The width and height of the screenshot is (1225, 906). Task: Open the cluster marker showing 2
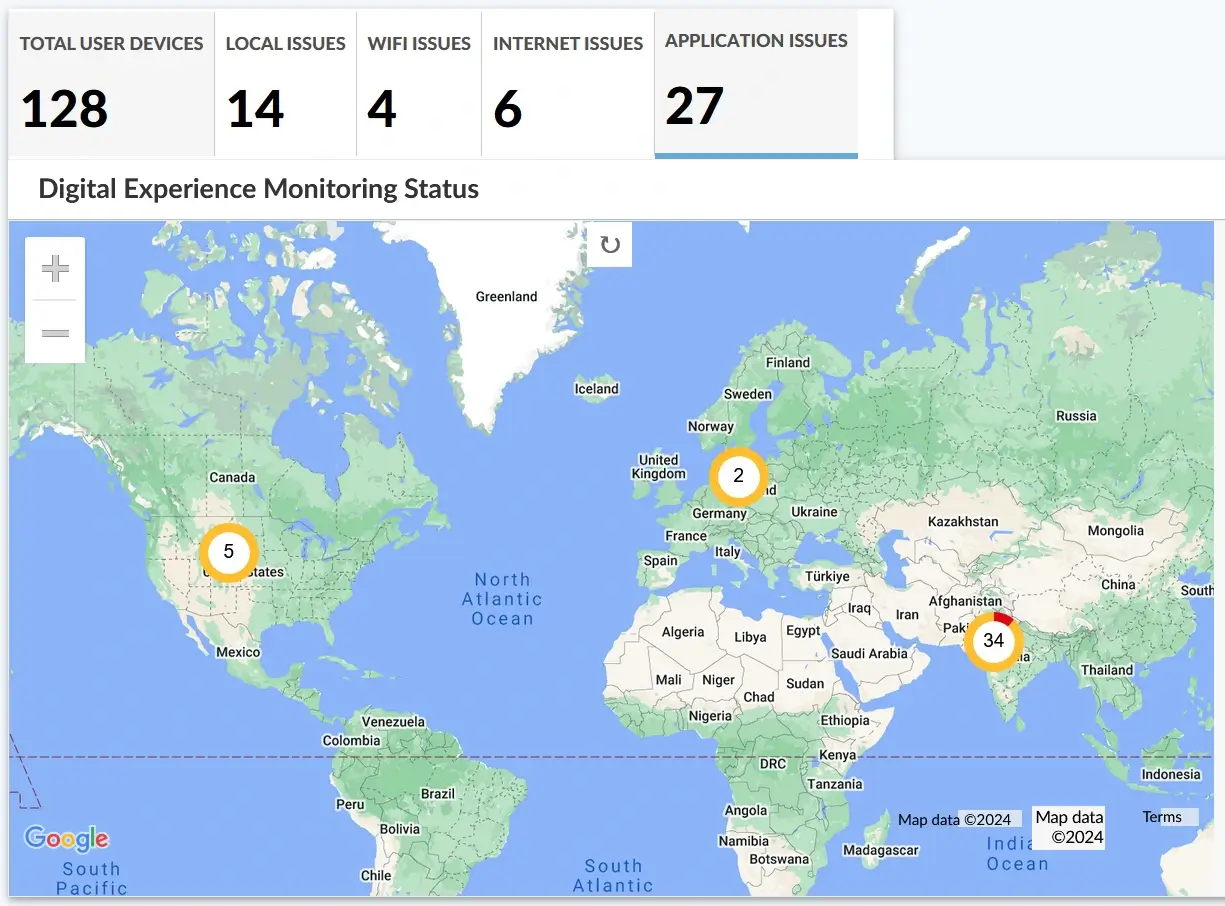(x=738, y=476)
